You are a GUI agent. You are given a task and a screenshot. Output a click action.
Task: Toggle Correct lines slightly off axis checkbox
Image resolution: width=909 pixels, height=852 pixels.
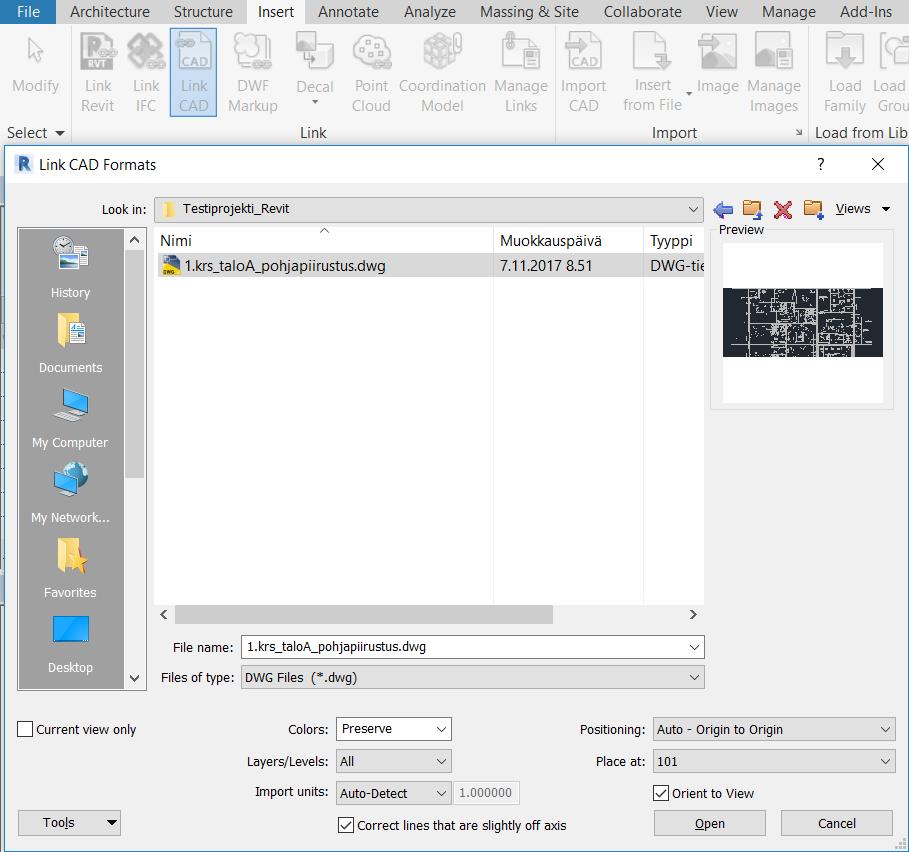(346, 825)
